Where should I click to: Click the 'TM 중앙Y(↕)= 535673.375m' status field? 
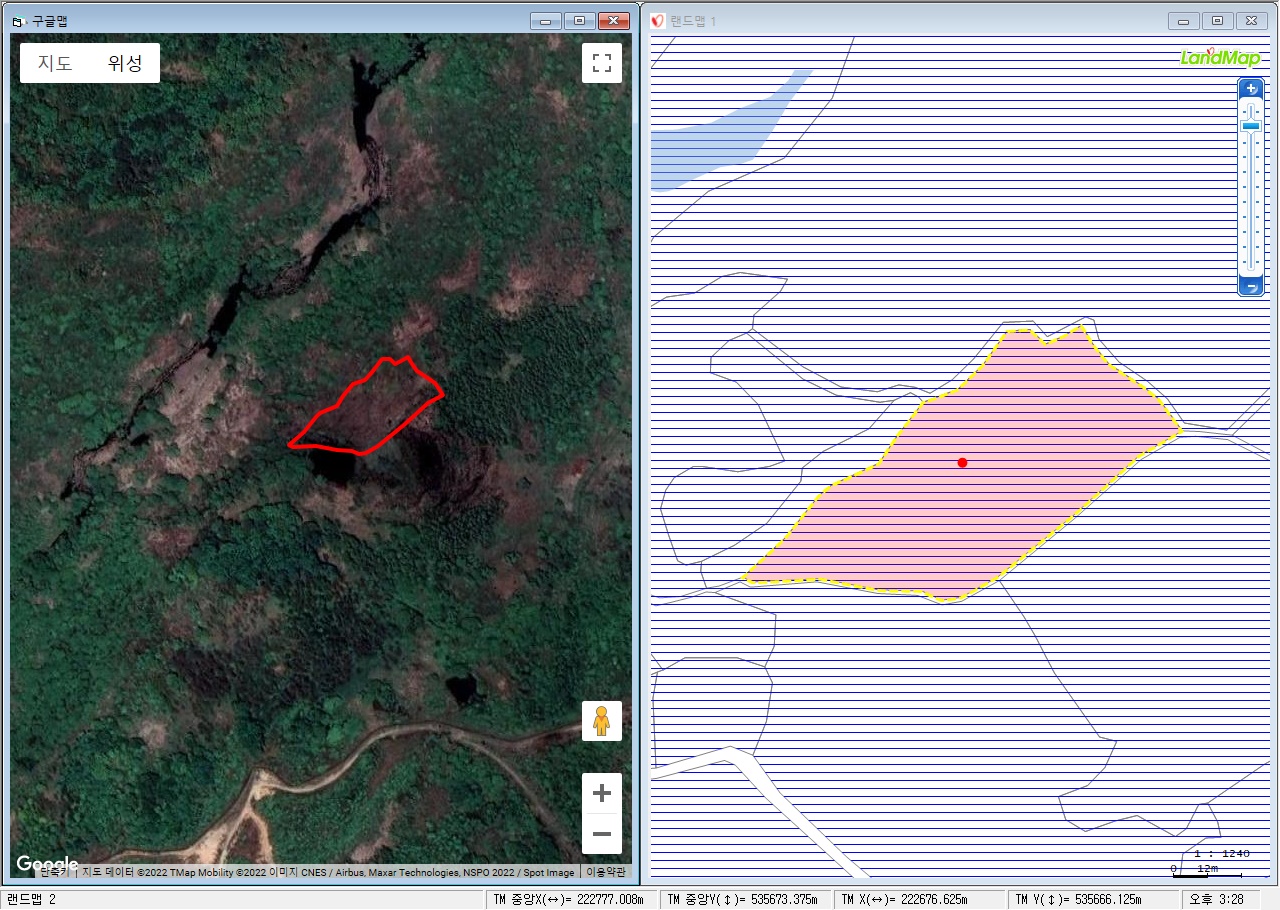tap(745, 899)
